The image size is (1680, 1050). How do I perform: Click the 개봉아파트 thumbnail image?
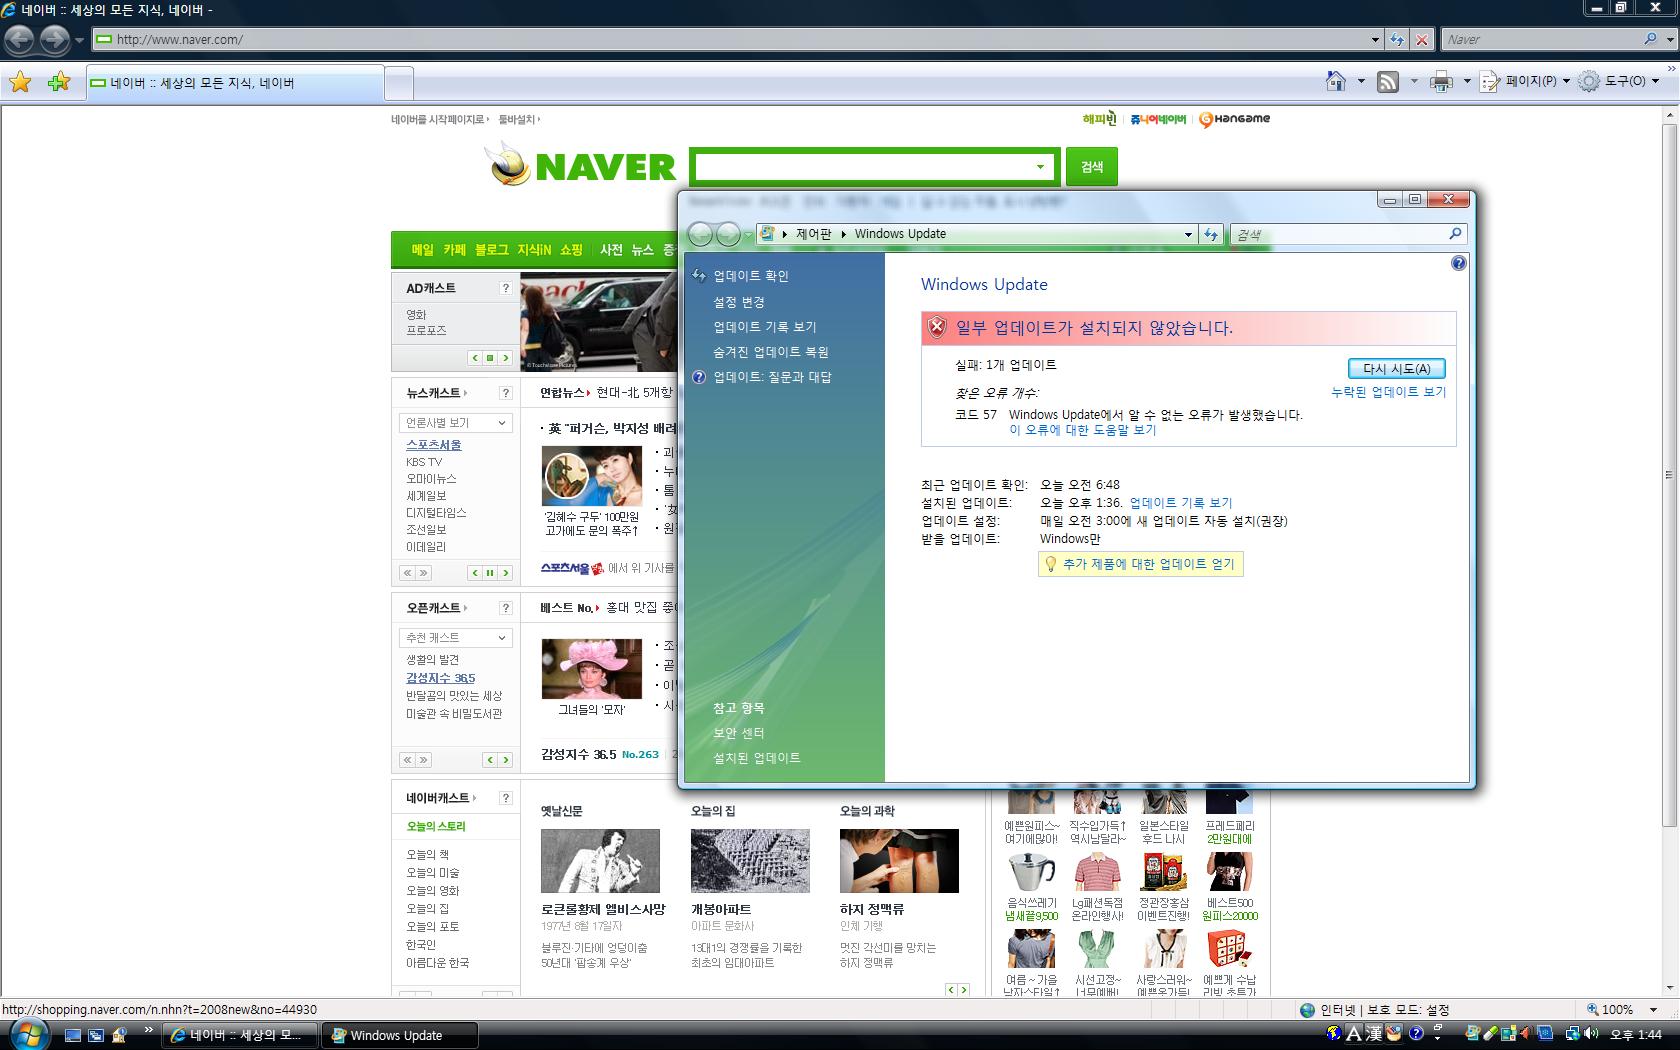[750, 860]
